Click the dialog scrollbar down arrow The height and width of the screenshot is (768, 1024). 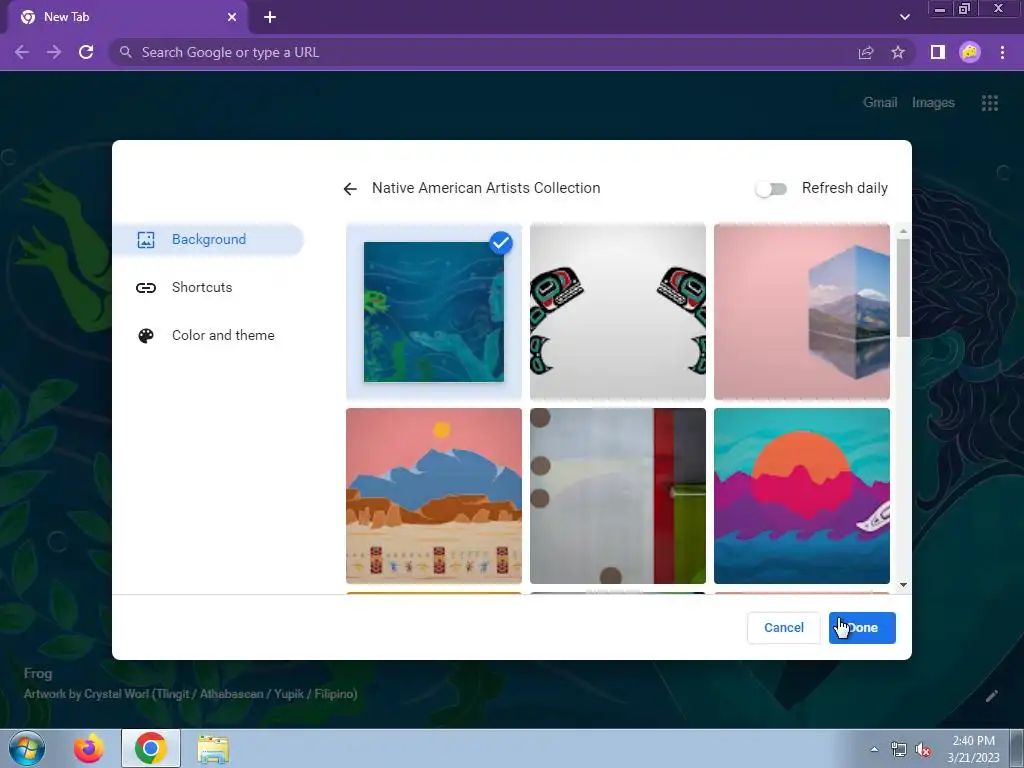tap(903, 585)
